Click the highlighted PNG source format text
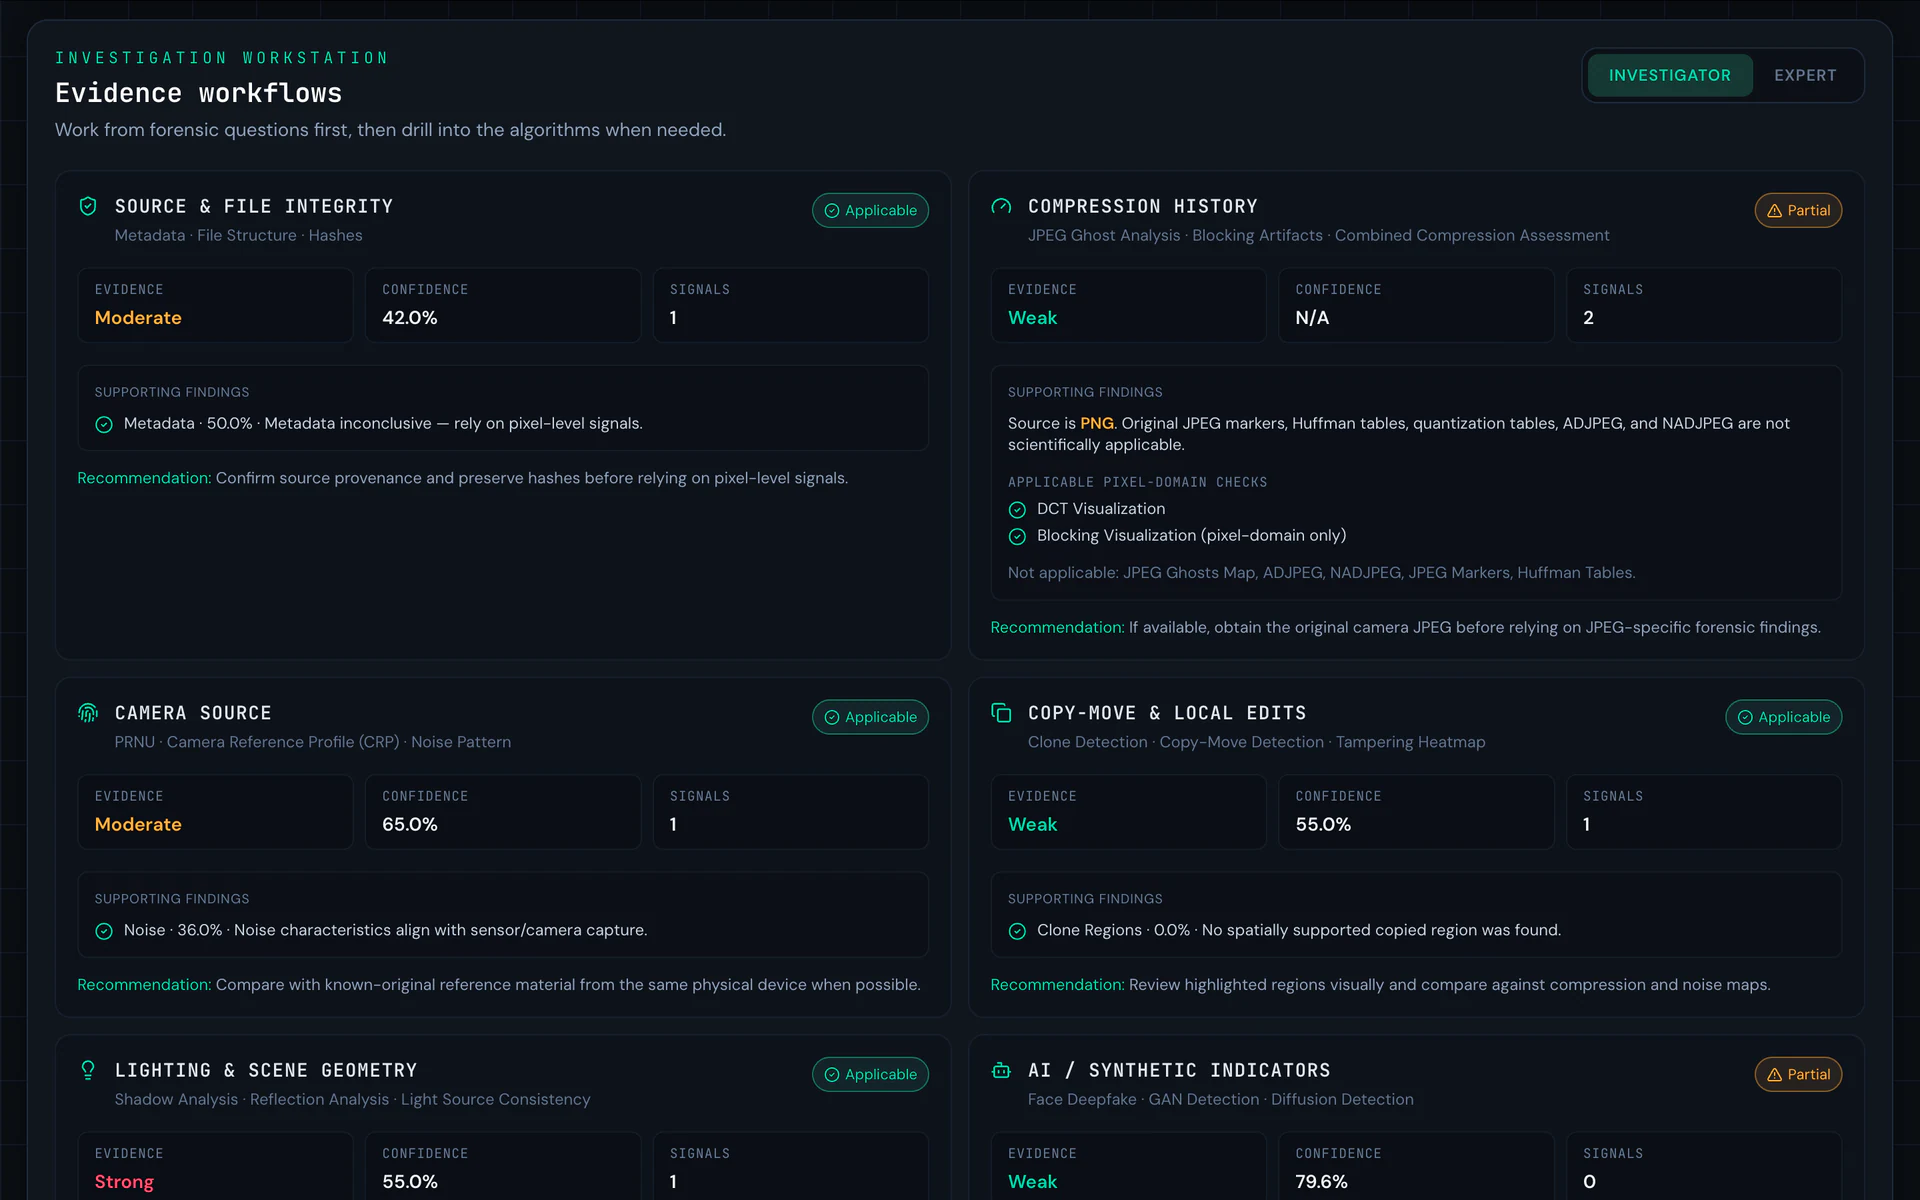The image size is (1920, 1200). pos(1097,423)
